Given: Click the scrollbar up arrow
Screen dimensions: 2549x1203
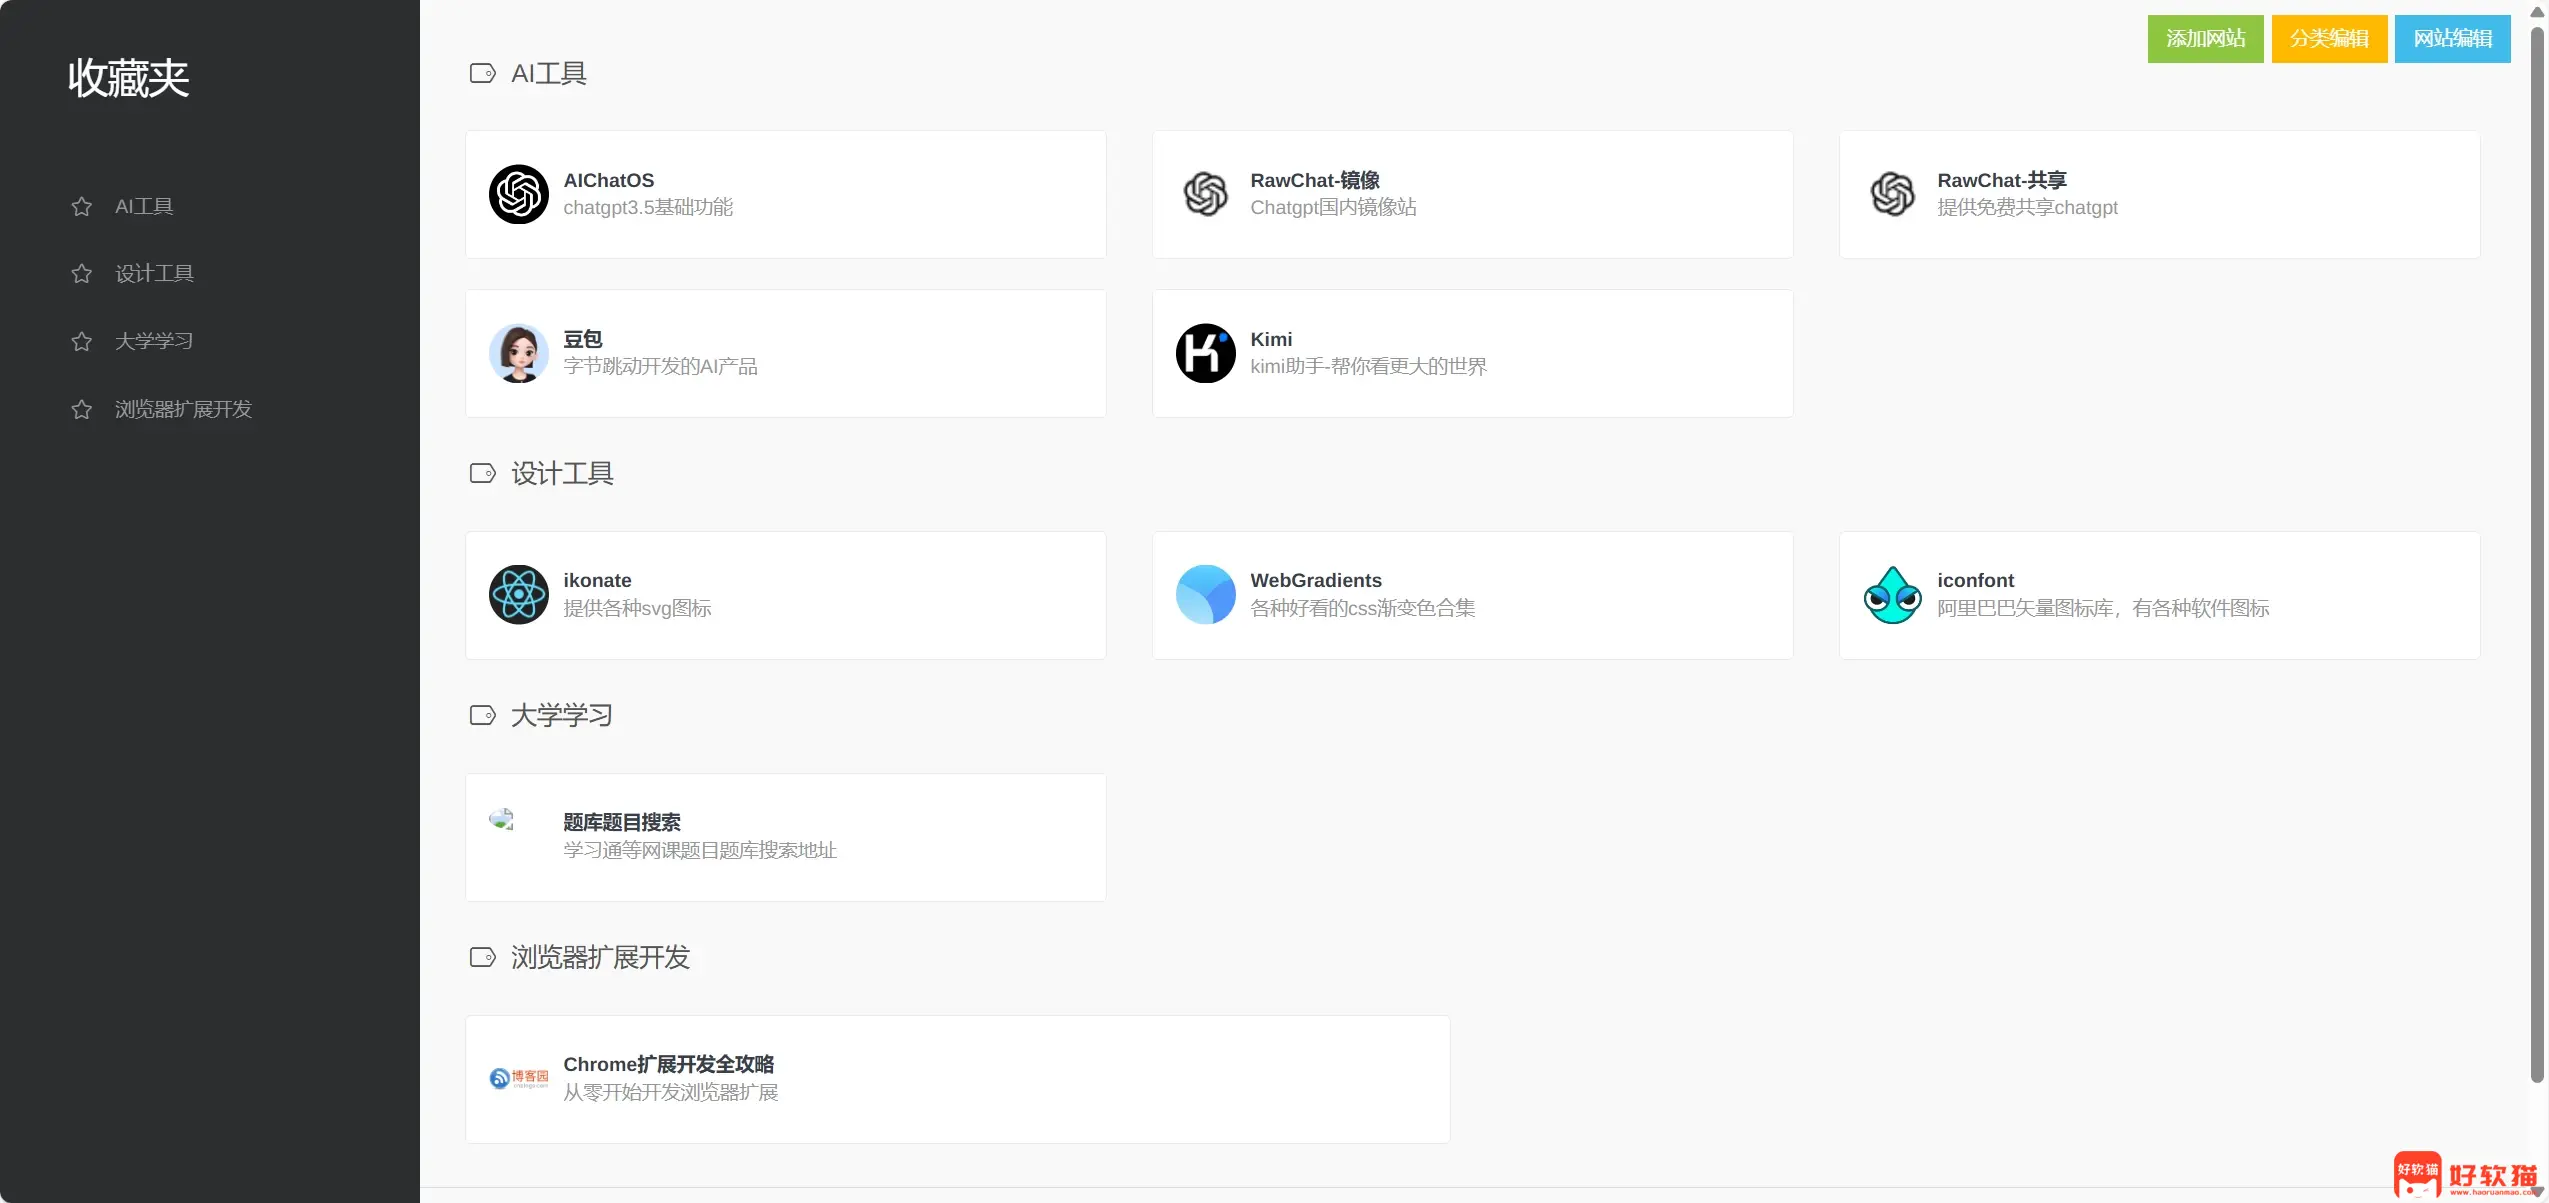Looking at the screenshot, I should pos(2537,11).
